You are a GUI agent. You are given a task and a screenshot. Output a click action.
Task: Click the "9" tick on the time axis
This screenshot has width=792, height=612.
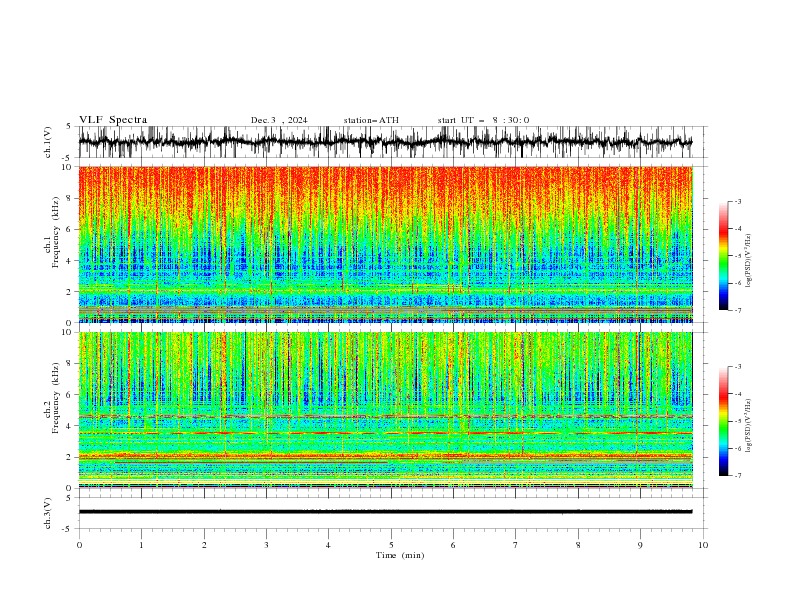click(640, 545)
